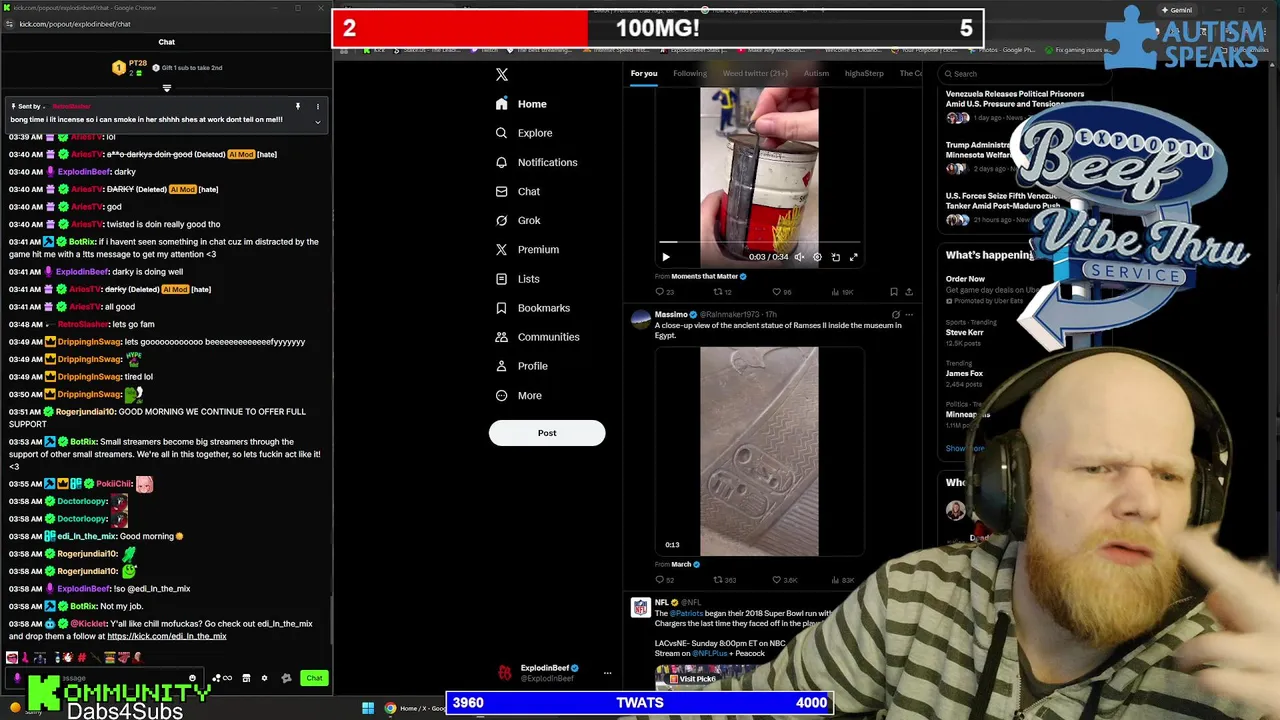This screenshot has height=720, width=1280.
Task: Like the Moments that Matter video post
Action: click(780, 292)
